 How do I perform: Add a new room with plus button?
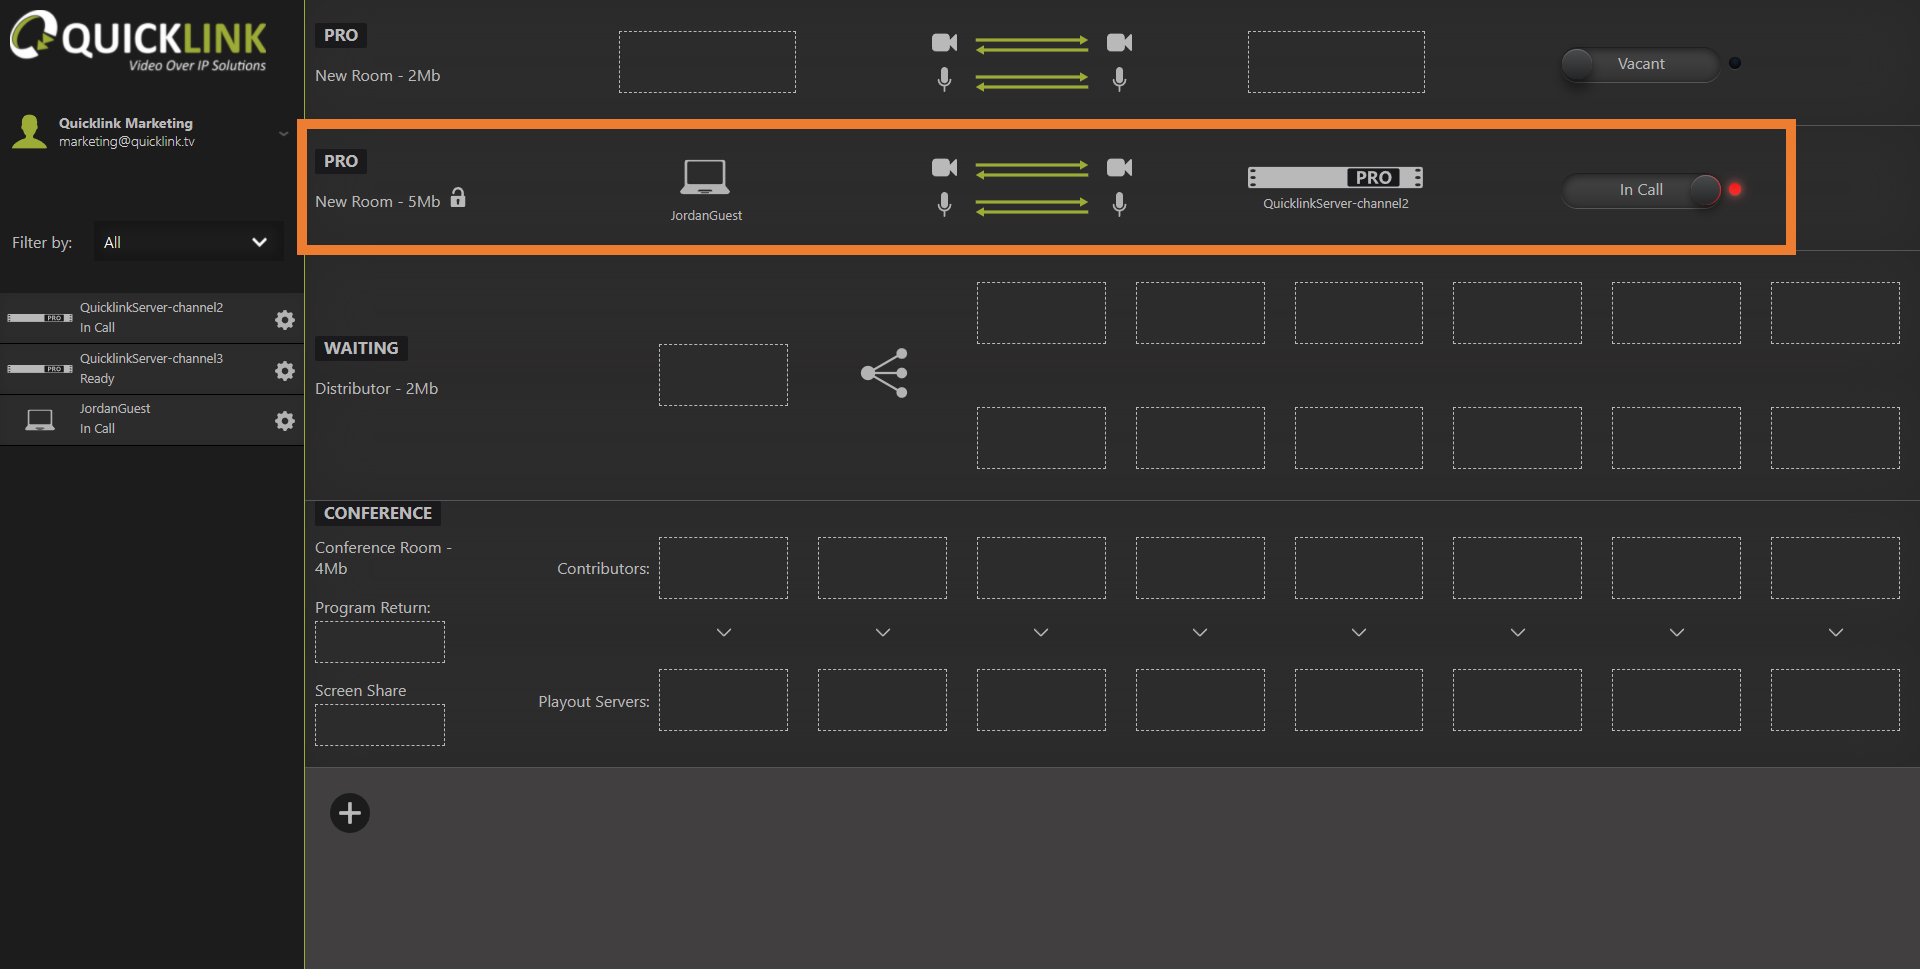(350, 813)
